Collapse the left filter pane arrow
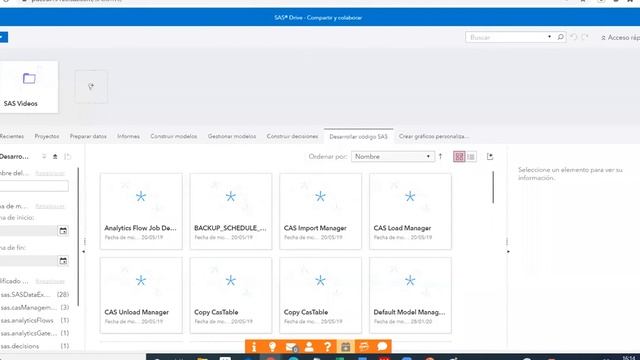This screenshot has height=360, width=640. click(84, 251)
